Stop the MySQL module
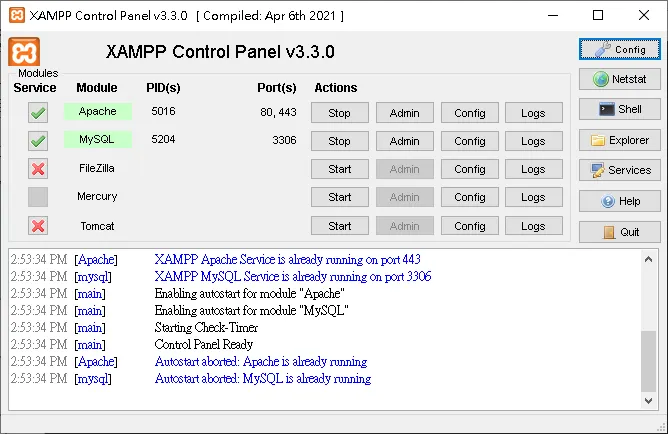 pos(340,141)
